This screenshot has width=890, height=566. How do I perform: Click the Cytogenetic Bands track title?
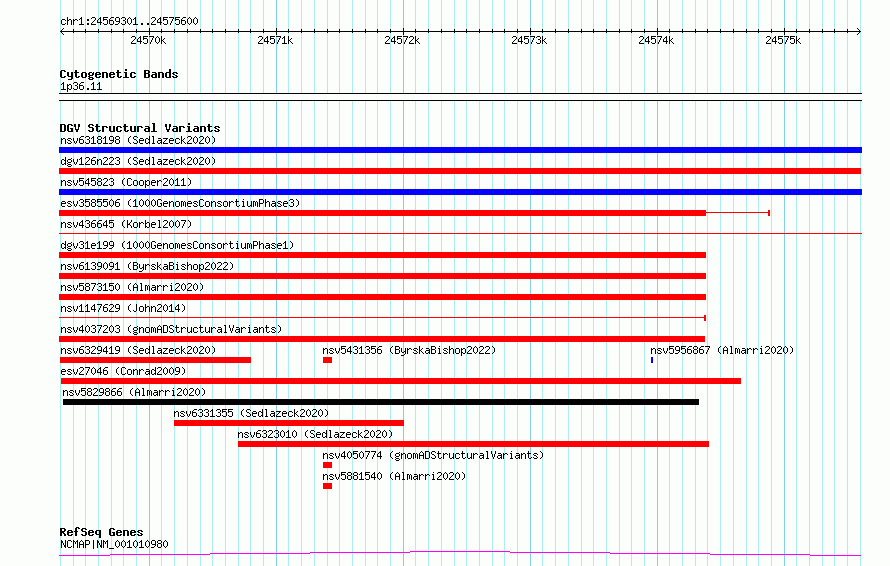(x=119, y=74)
